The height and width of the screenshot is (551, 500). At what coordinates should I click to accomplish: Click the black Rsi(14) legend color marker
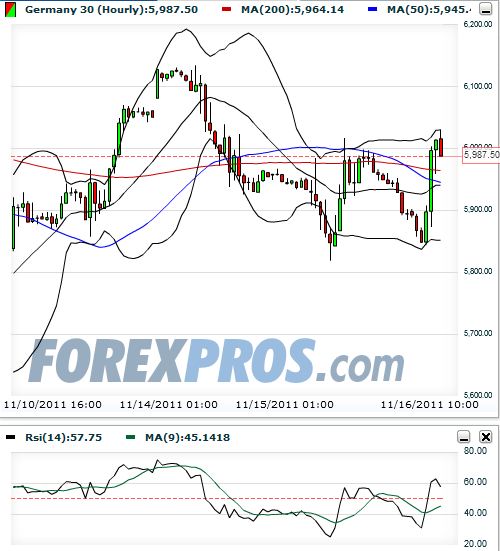11,437
